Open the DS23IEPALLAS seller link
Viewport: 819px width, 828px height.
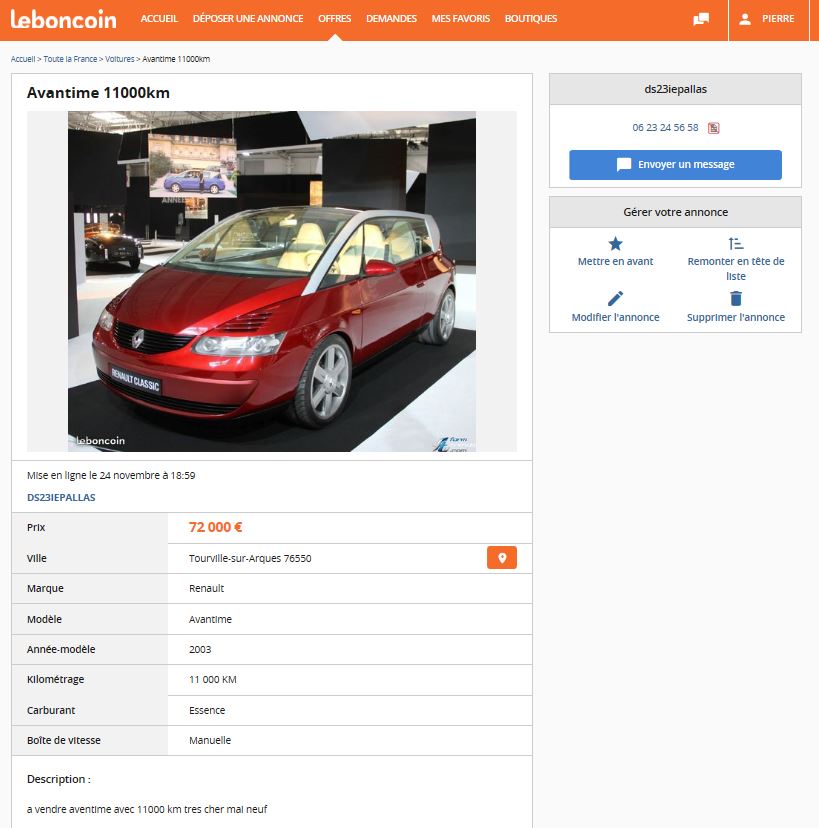61,497
